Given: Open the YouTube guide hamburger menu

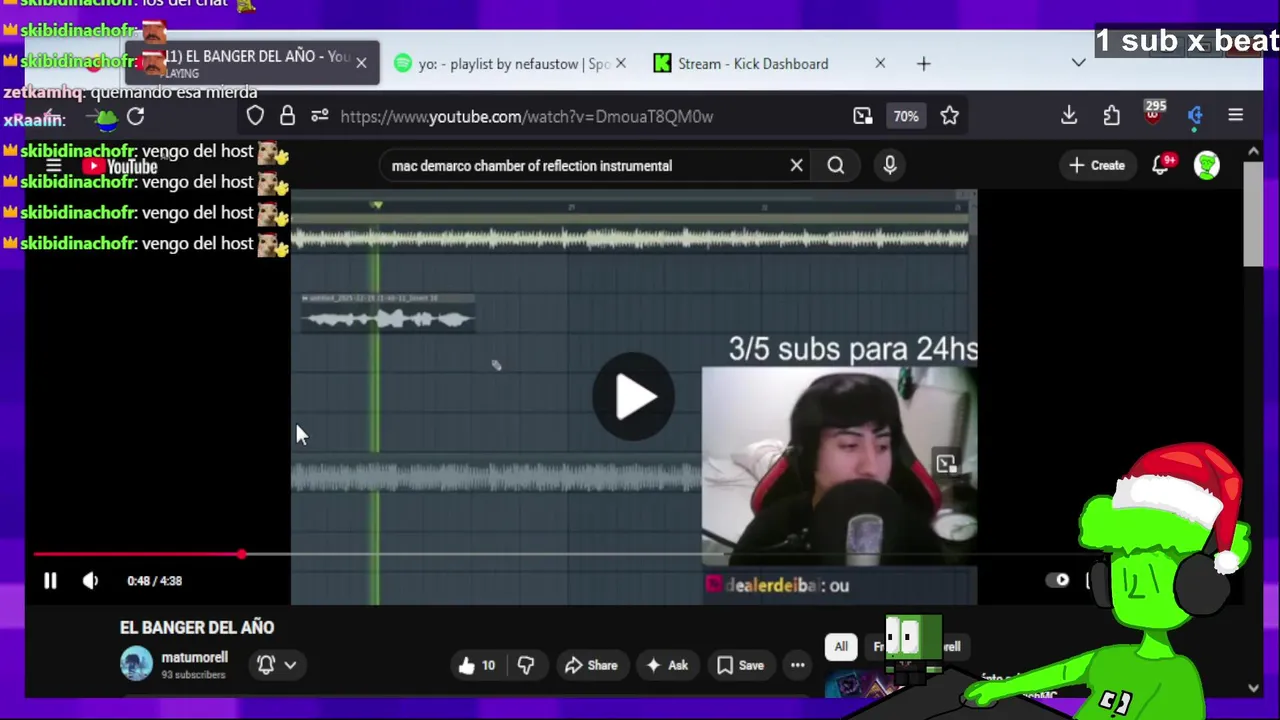Looking at the screenshot, I should [x=54, y=167].
